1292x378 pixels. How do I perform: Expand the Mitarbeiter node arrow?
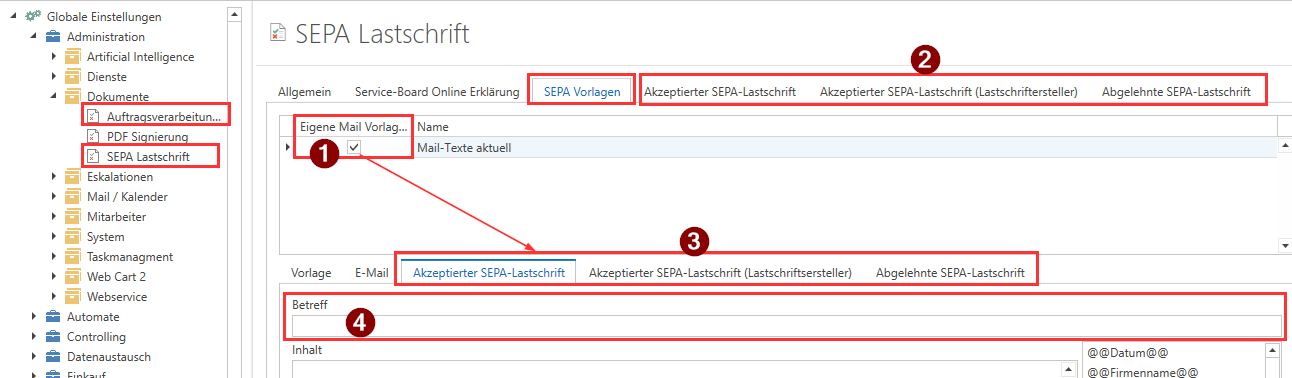coord(54,216)
